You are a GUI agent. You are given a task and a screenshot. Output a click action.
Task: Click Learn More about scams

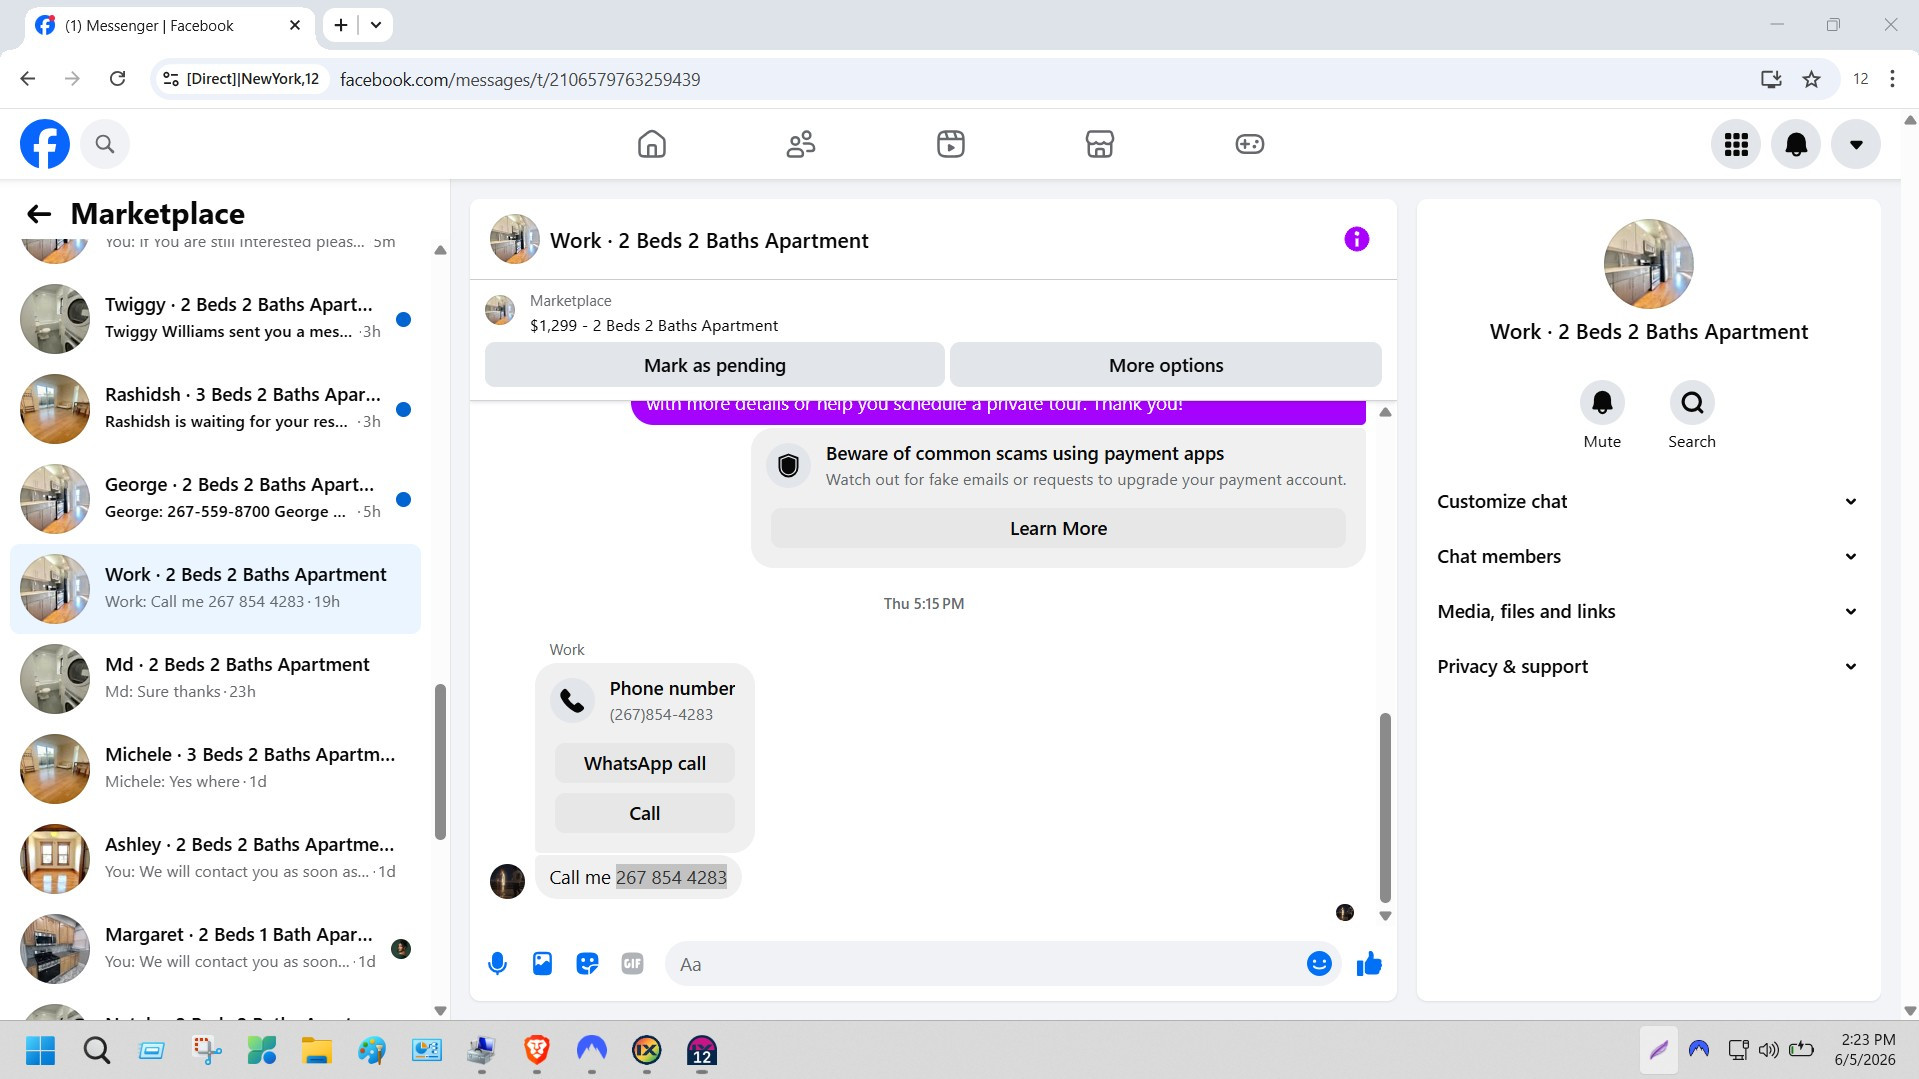pos(1058,529)
